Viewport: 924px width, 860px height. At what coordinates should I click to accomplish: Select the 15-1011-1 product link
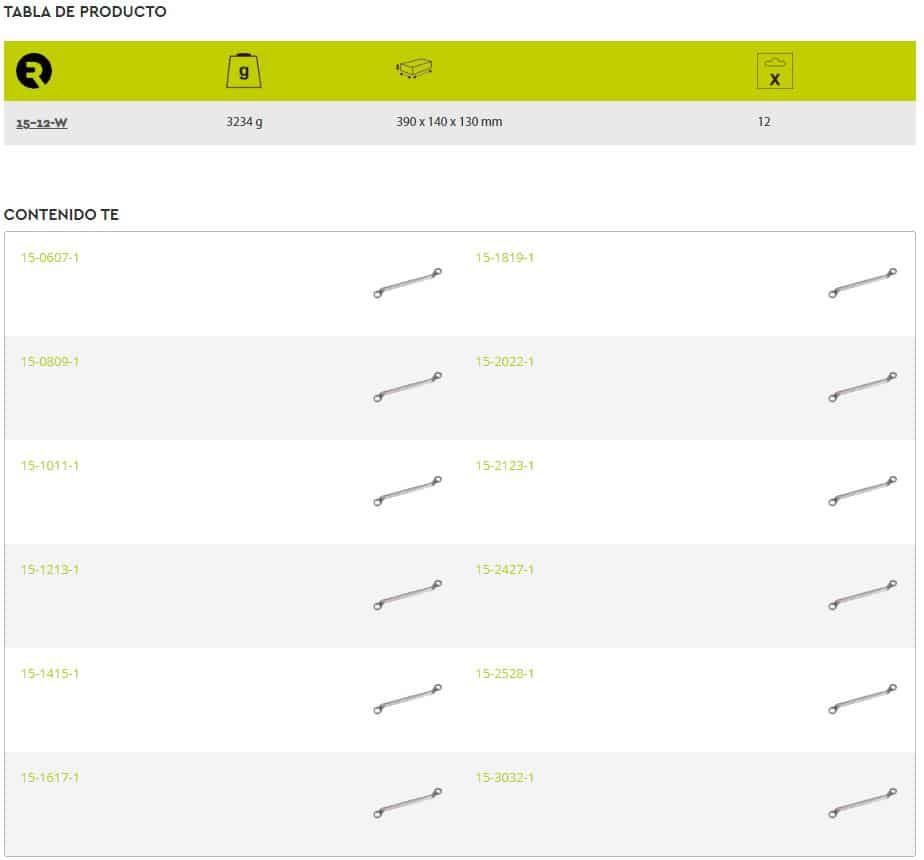pyautogui.click(x=50, y=466)
